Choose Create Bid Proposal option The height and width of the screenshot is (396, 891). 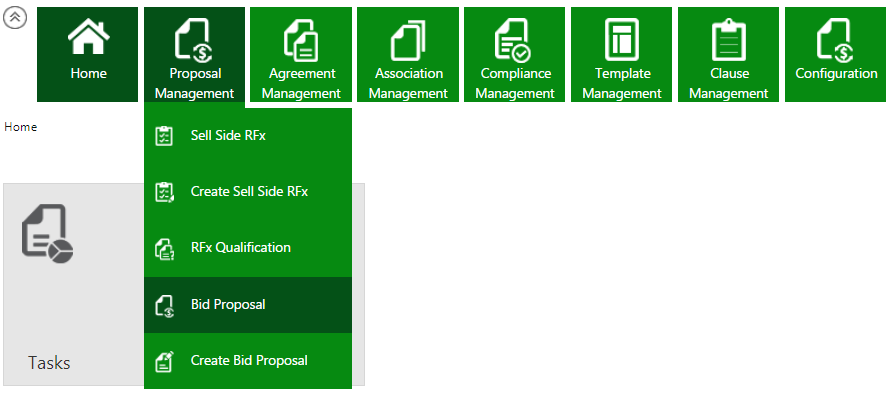(x=248, y=361)
